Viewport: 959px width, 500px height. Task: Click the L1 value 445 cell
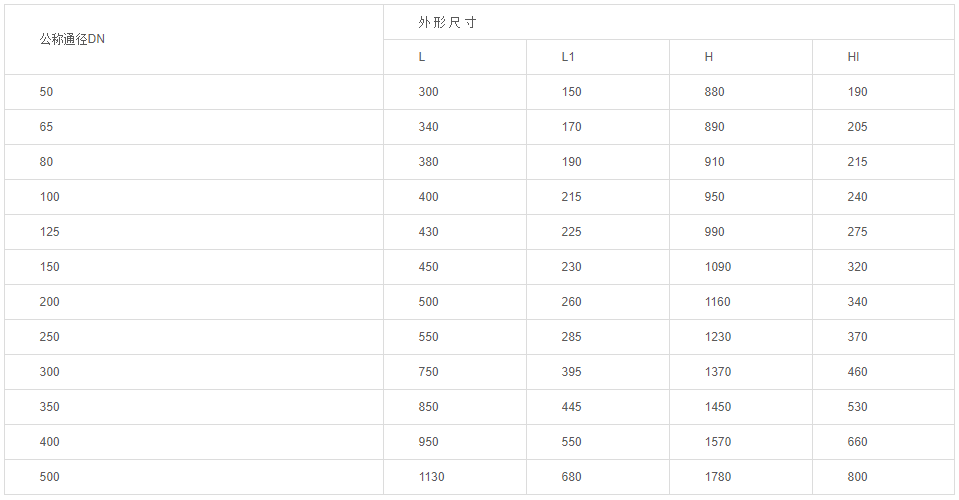tap(571, 407)
